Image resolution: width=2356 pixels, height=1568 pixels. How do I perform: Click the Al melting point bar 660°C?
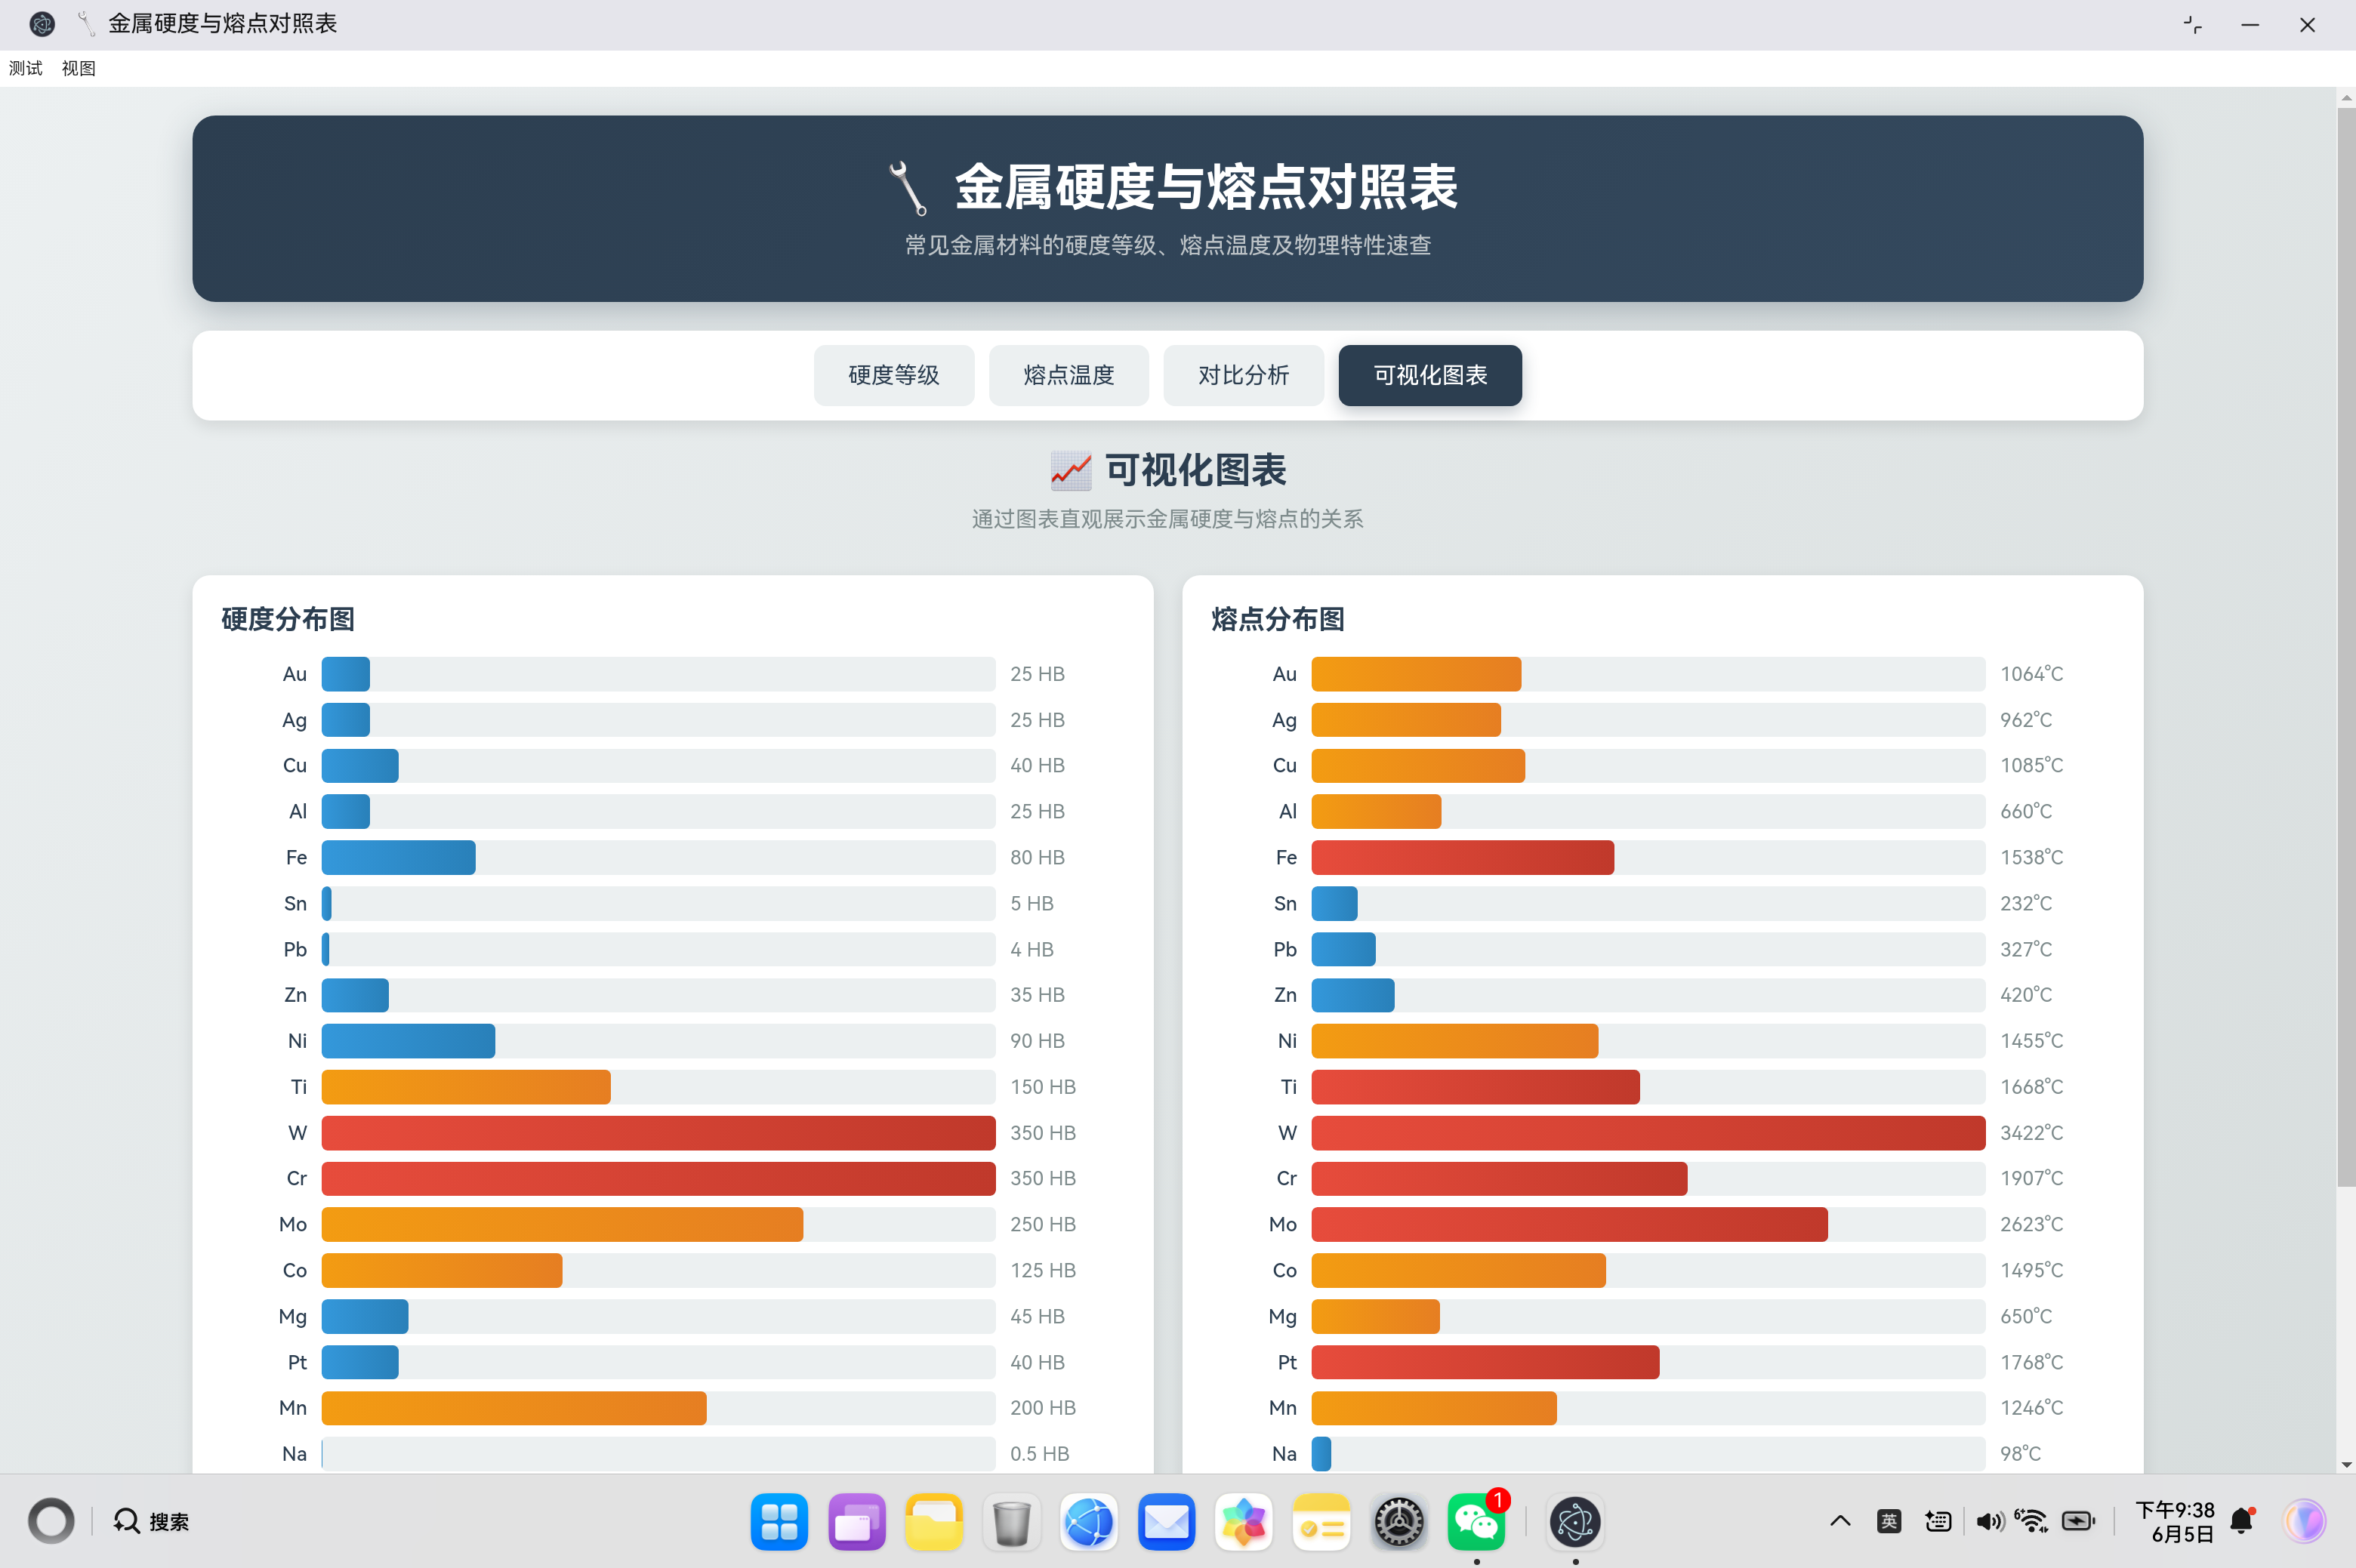(x=1376, y=812)
